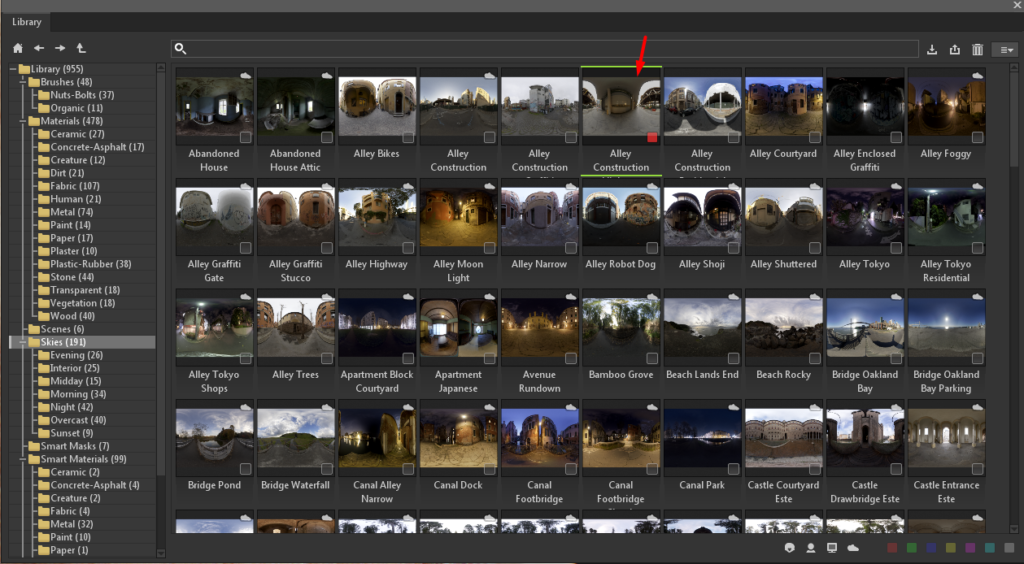Open the Night (42) skies folder
The height and width of the screenshot is (564, 1024).
coord(72,407)
